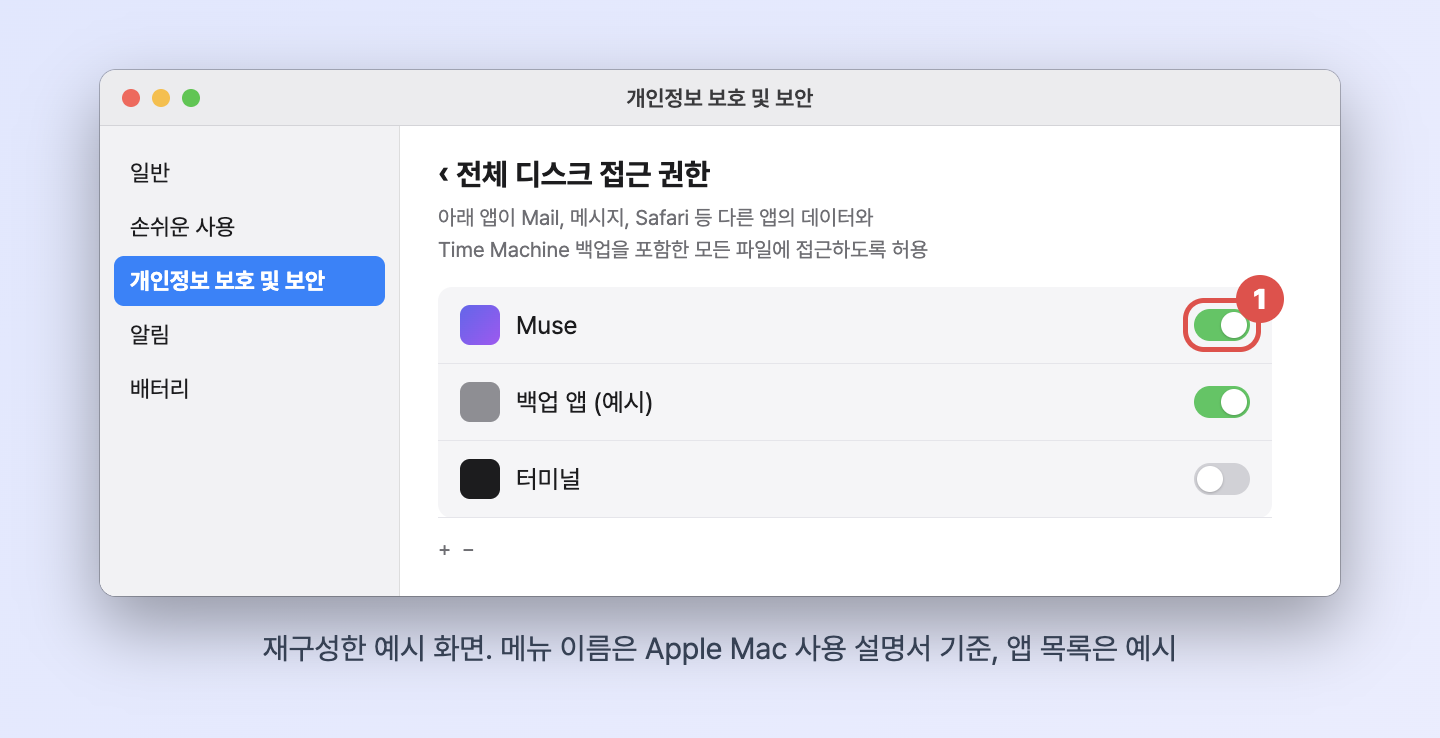
Task: Add an app with the plus button
Action: 444,550
